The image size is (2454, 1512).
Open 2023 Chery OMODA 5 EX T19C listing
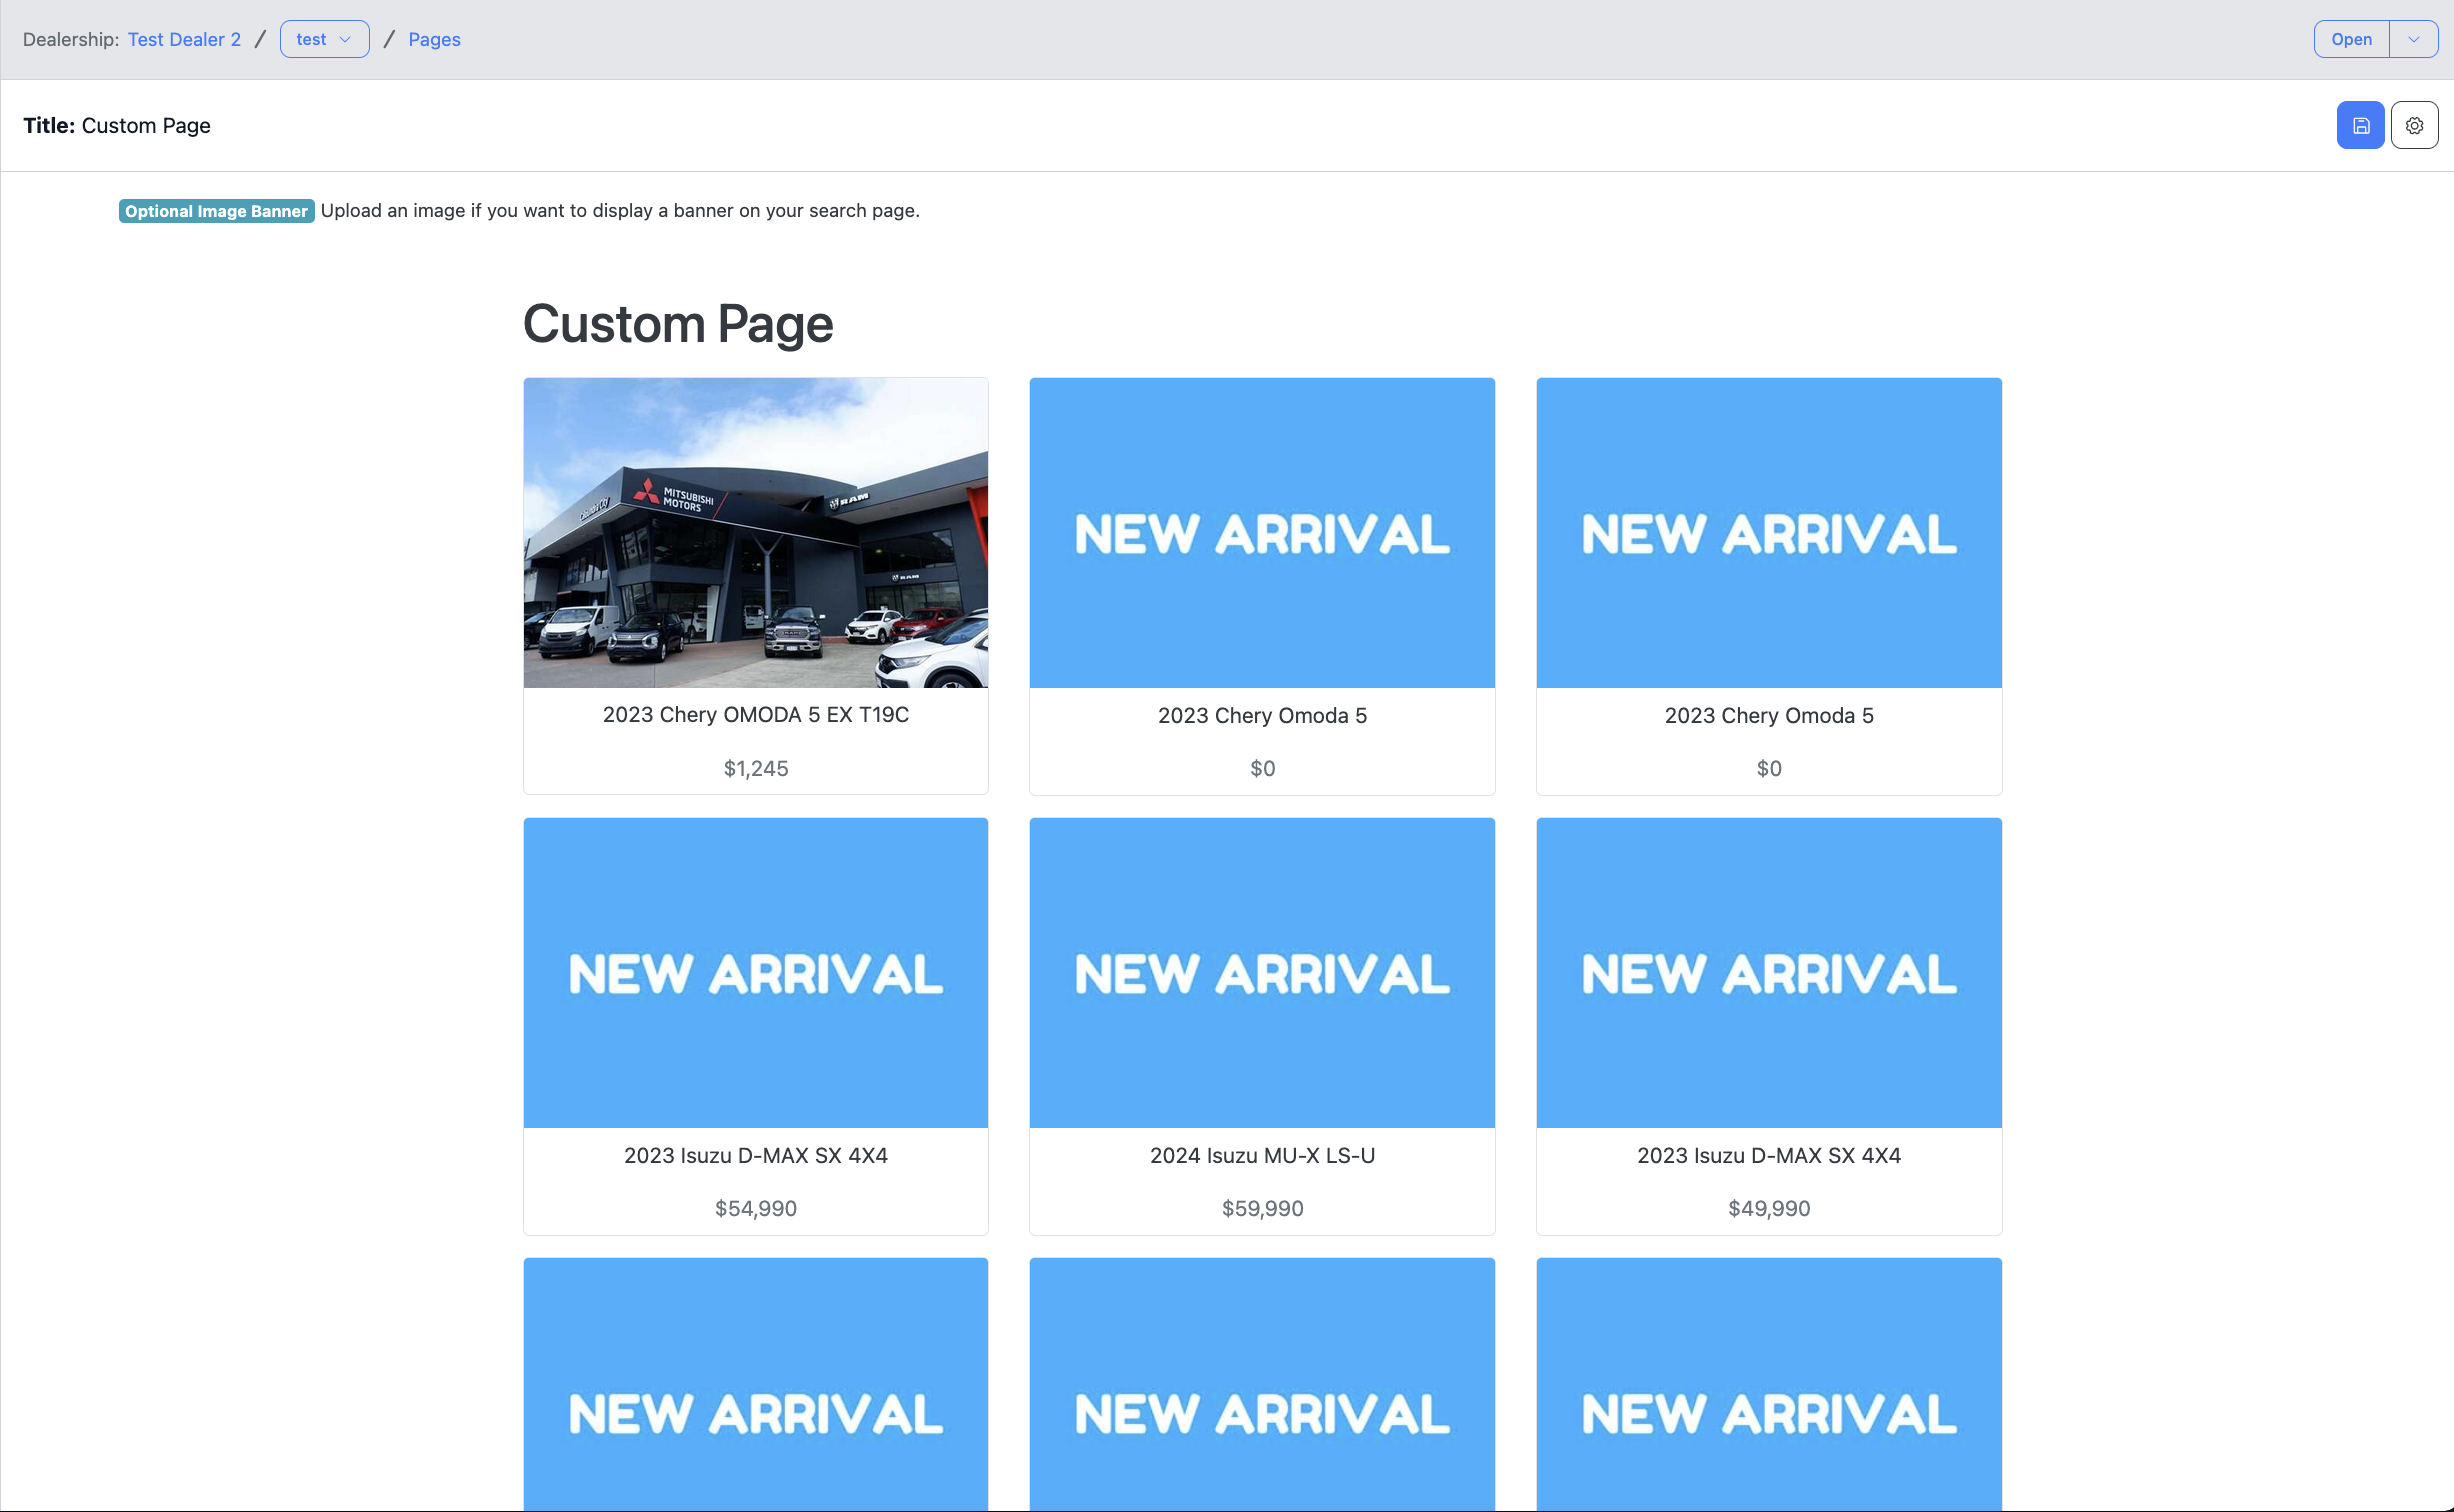[x=756, y=715]
